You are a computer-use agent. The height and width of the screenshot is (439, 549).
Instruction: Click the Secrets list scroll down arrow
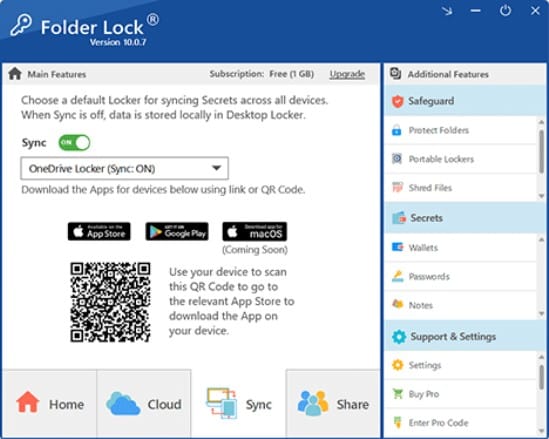pyautogui.click(x=541, y=314)
